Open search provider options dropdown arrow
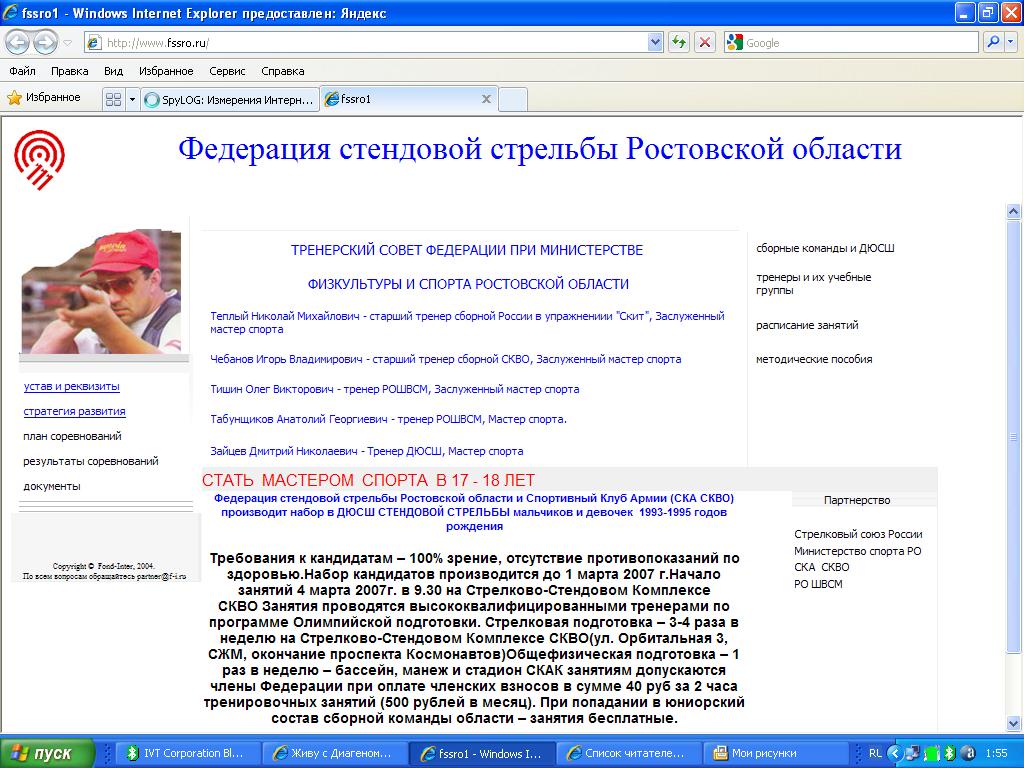1024x768 pixels. pos(1010,42)
